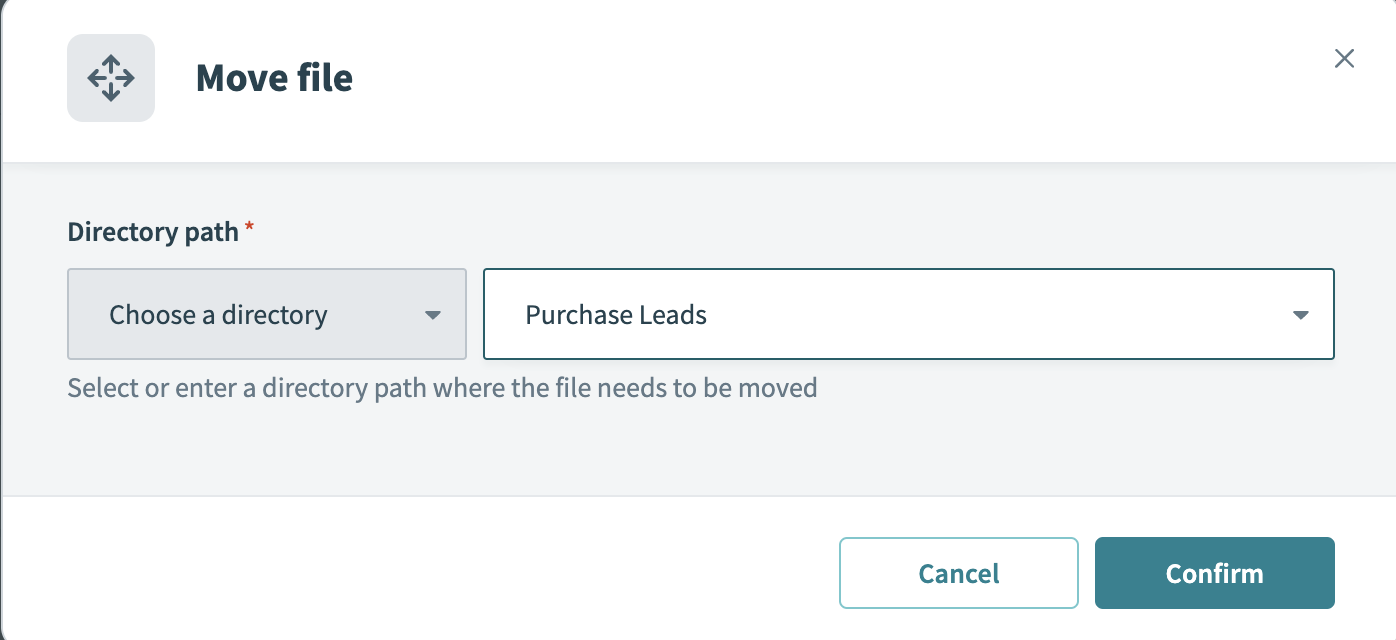Click the Move file dialog title

[274, 77]
